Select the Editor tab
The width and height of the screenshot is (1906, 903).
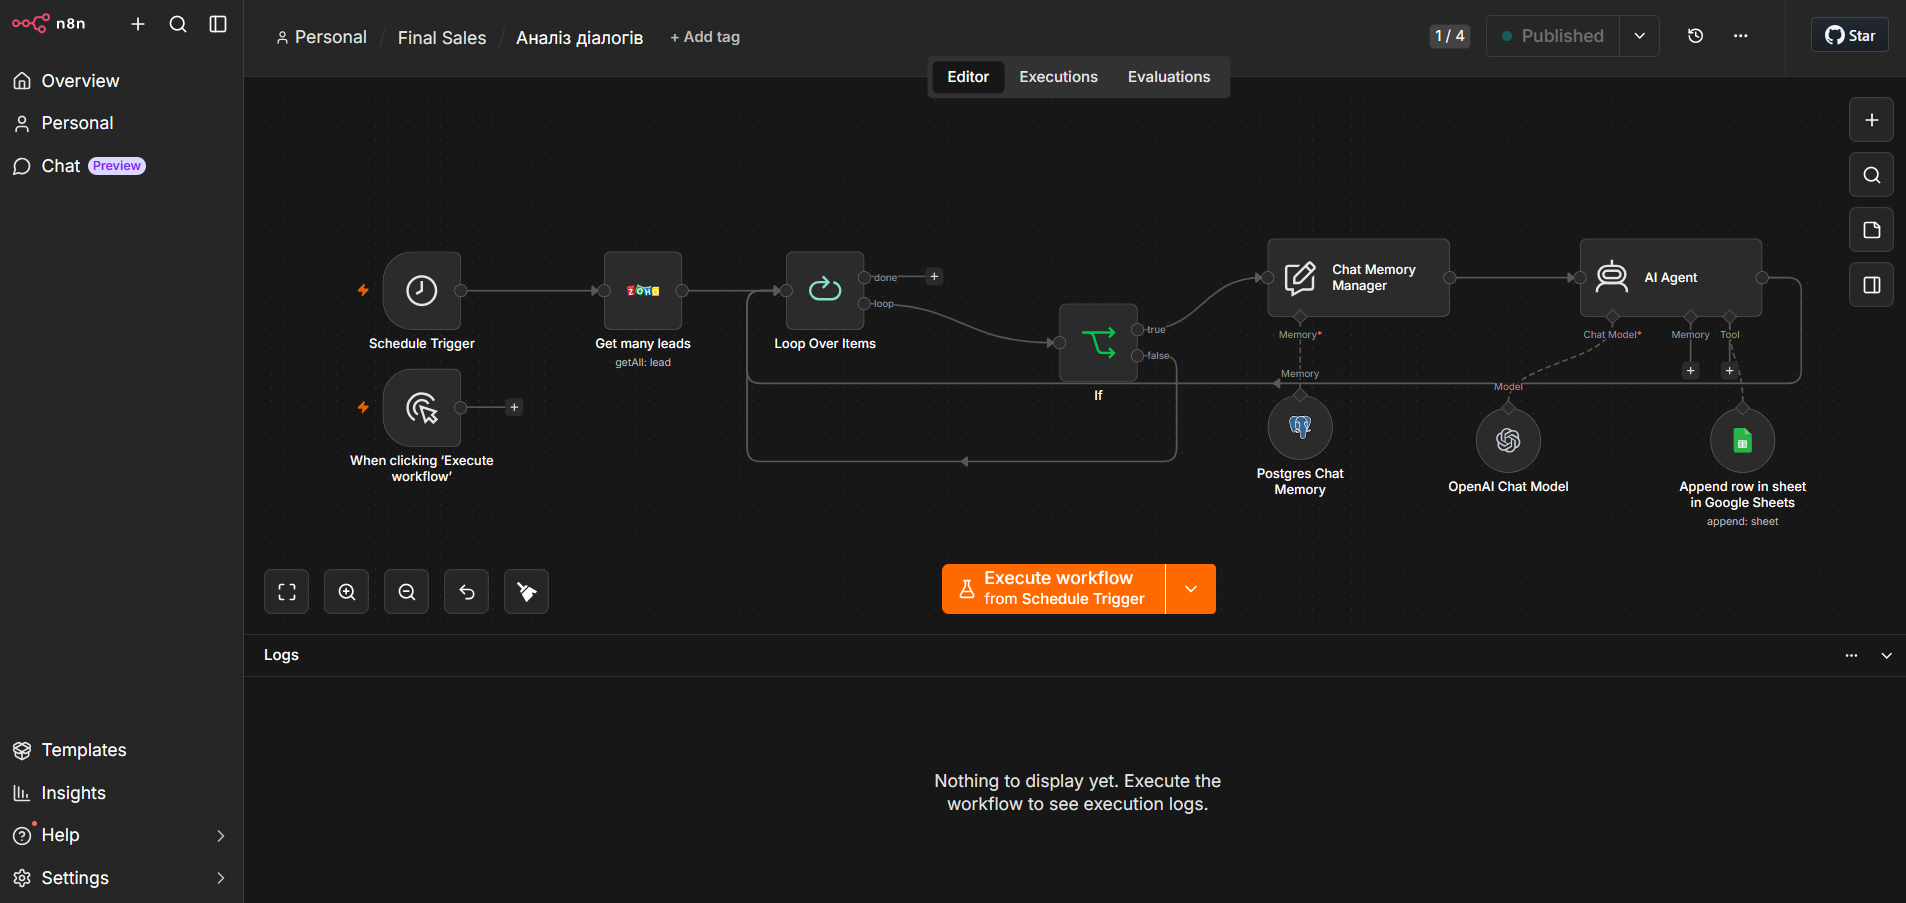pos(968,77)
